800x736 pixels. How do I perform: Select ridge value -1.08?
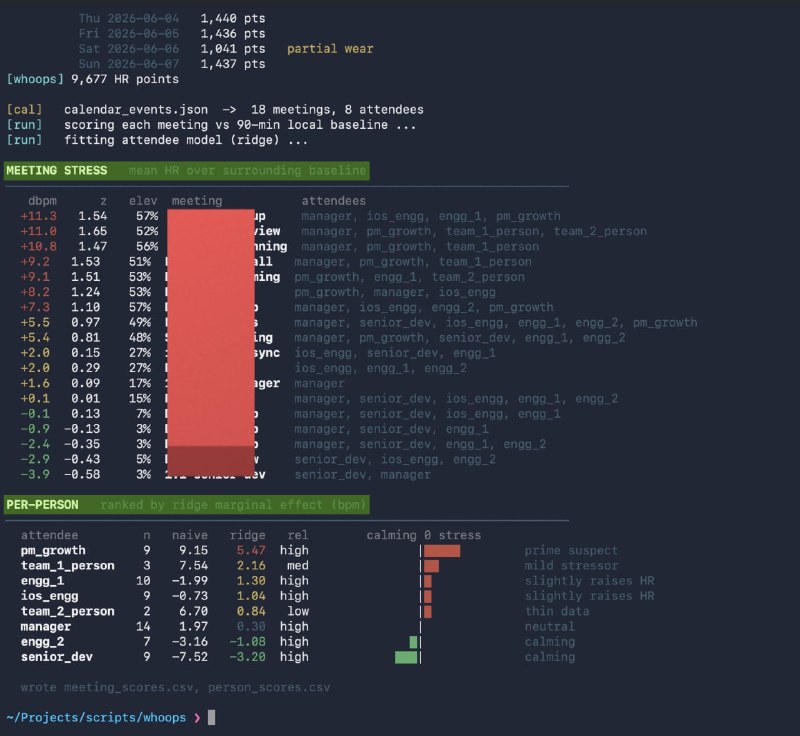click(247, 642)
